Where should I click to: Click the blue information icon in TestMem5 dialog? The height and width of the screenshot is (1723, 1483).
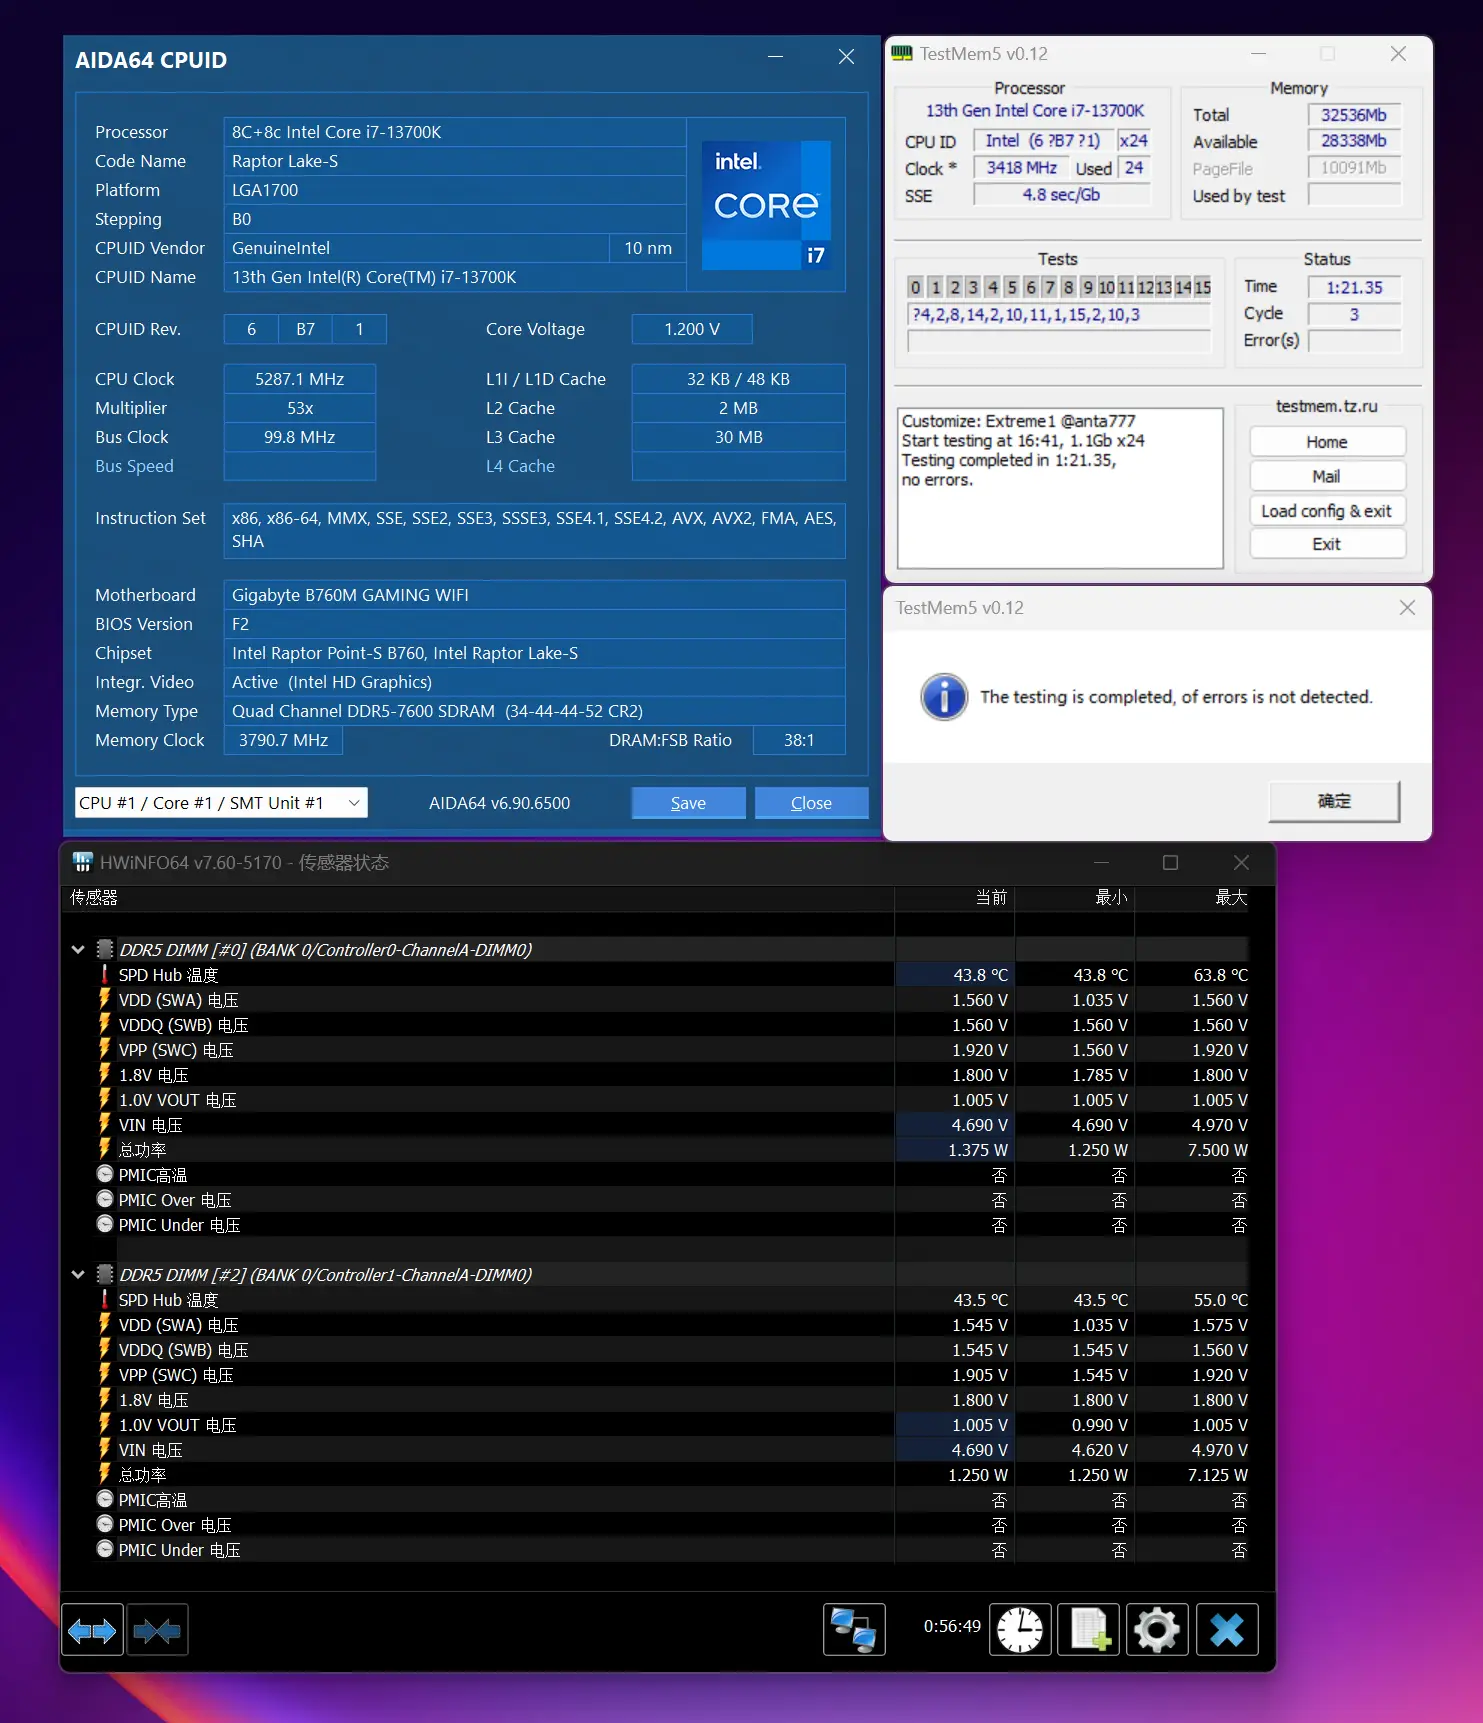tap(944, 697)
